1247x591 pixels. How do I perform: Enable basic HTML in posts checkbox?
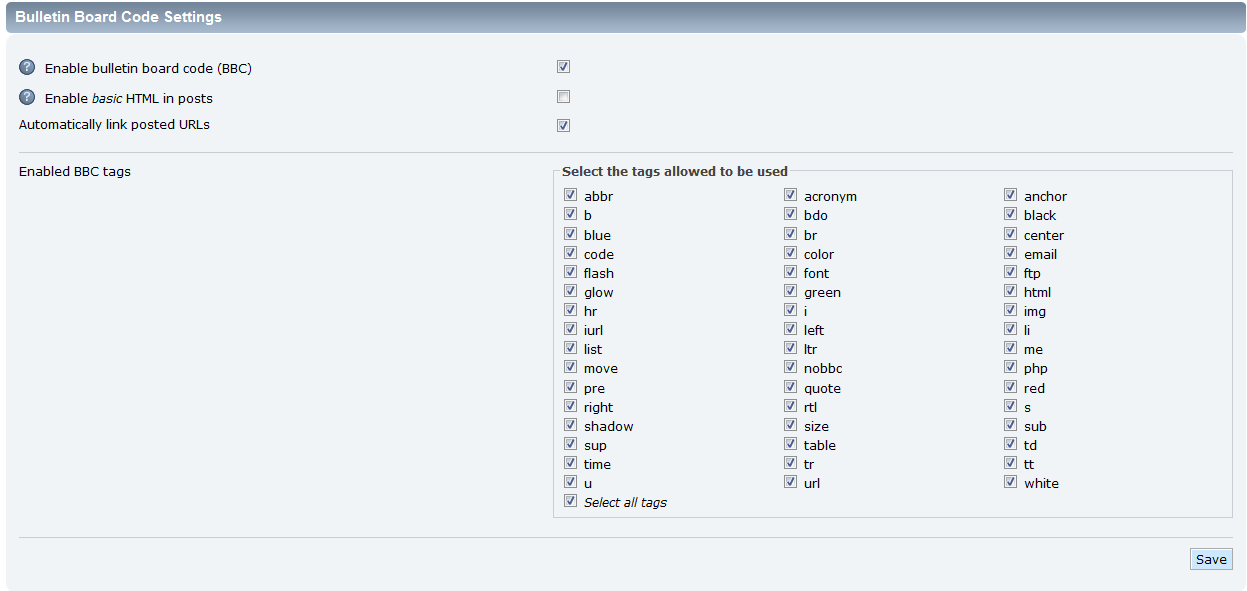tap(564, 97)
